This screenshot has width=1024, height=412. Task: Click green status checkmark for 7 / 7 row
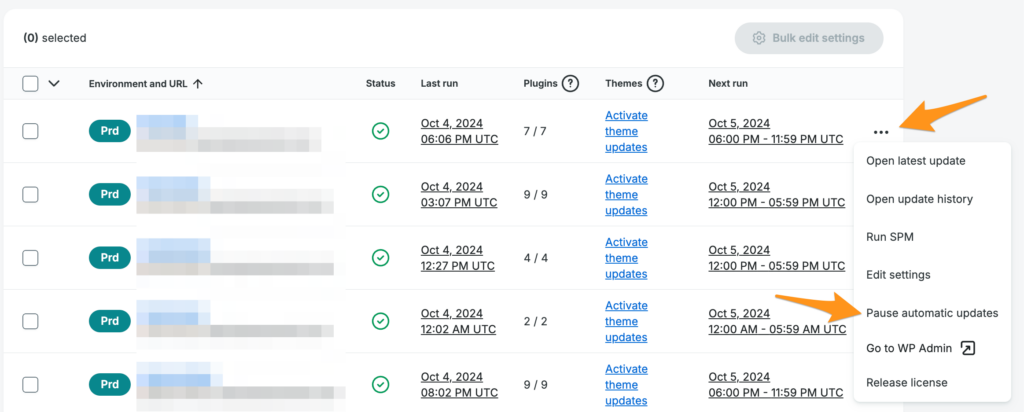click(x=380, y=131)
